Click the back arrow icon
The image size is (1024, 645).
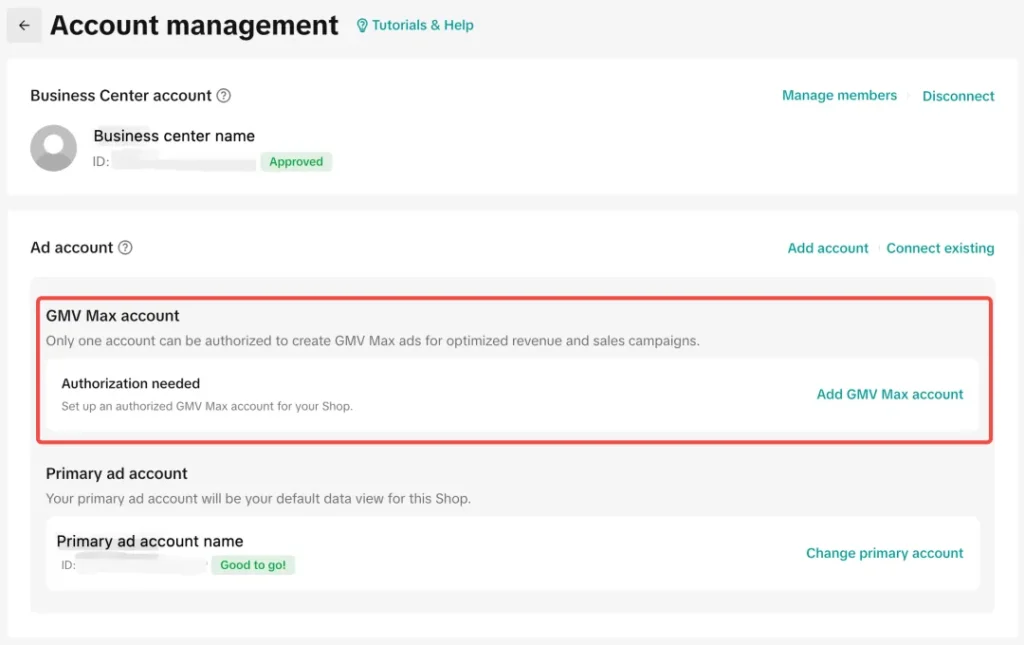tap(24, 25)
